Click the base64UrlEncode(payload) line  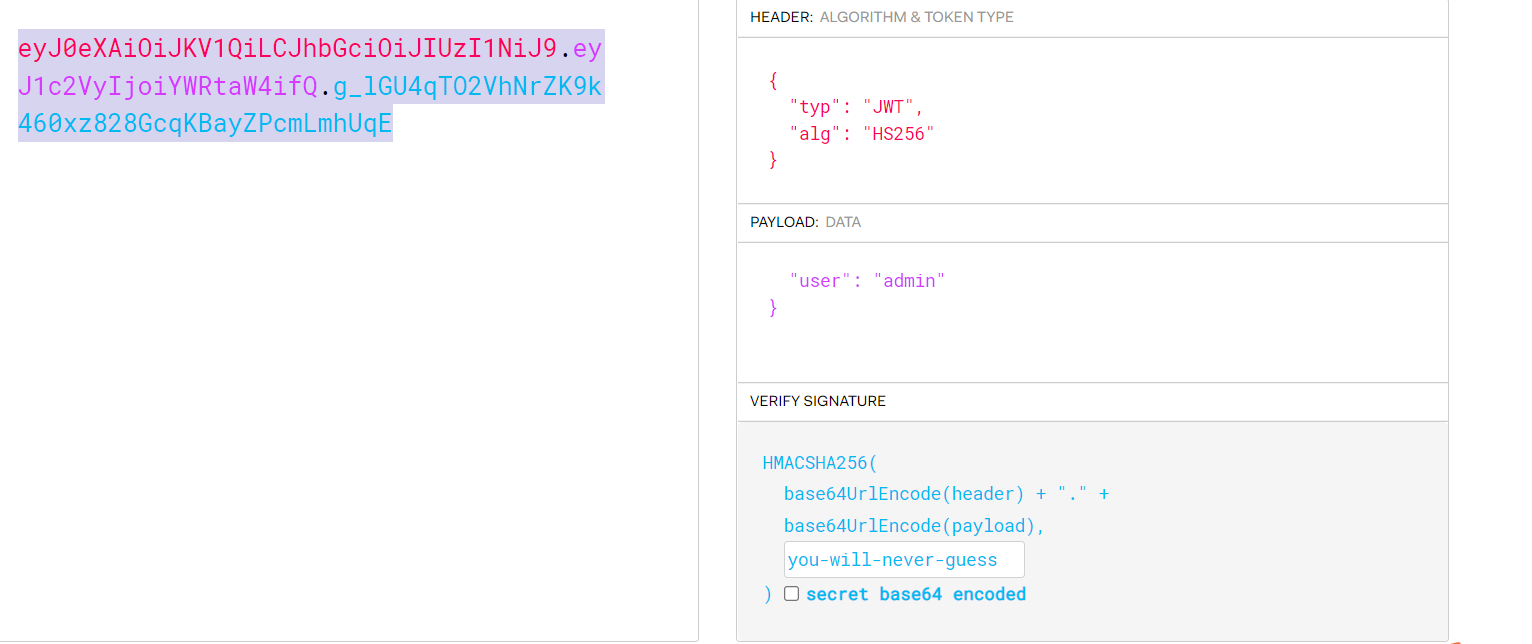coord(914,526)
